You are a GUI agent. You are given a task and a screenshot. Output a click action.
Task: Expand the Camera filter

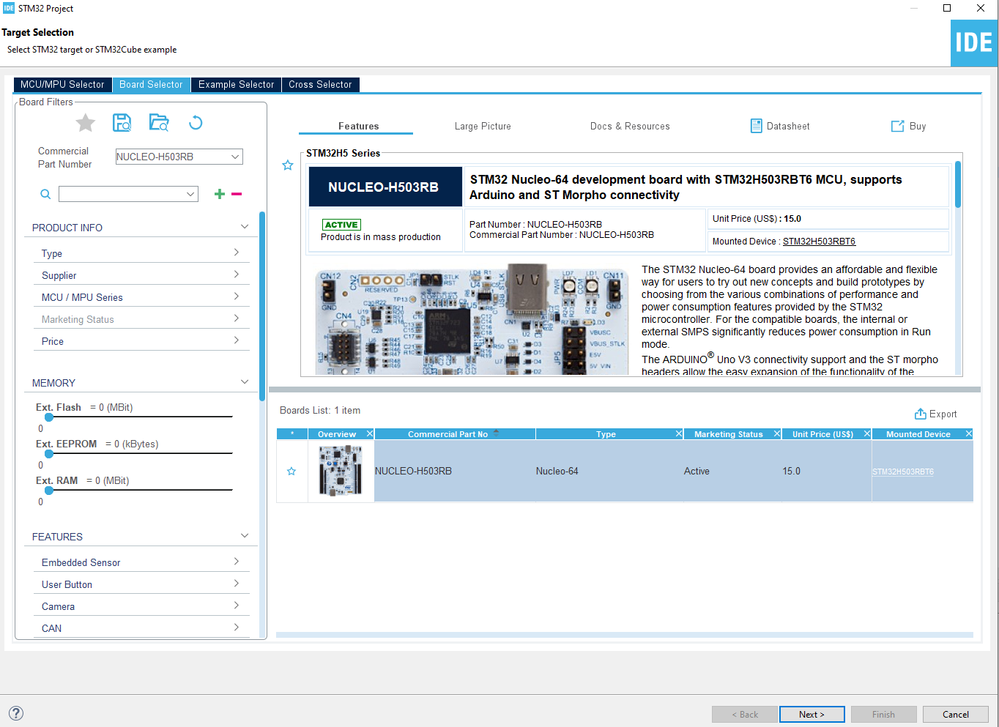coord(236,605)
